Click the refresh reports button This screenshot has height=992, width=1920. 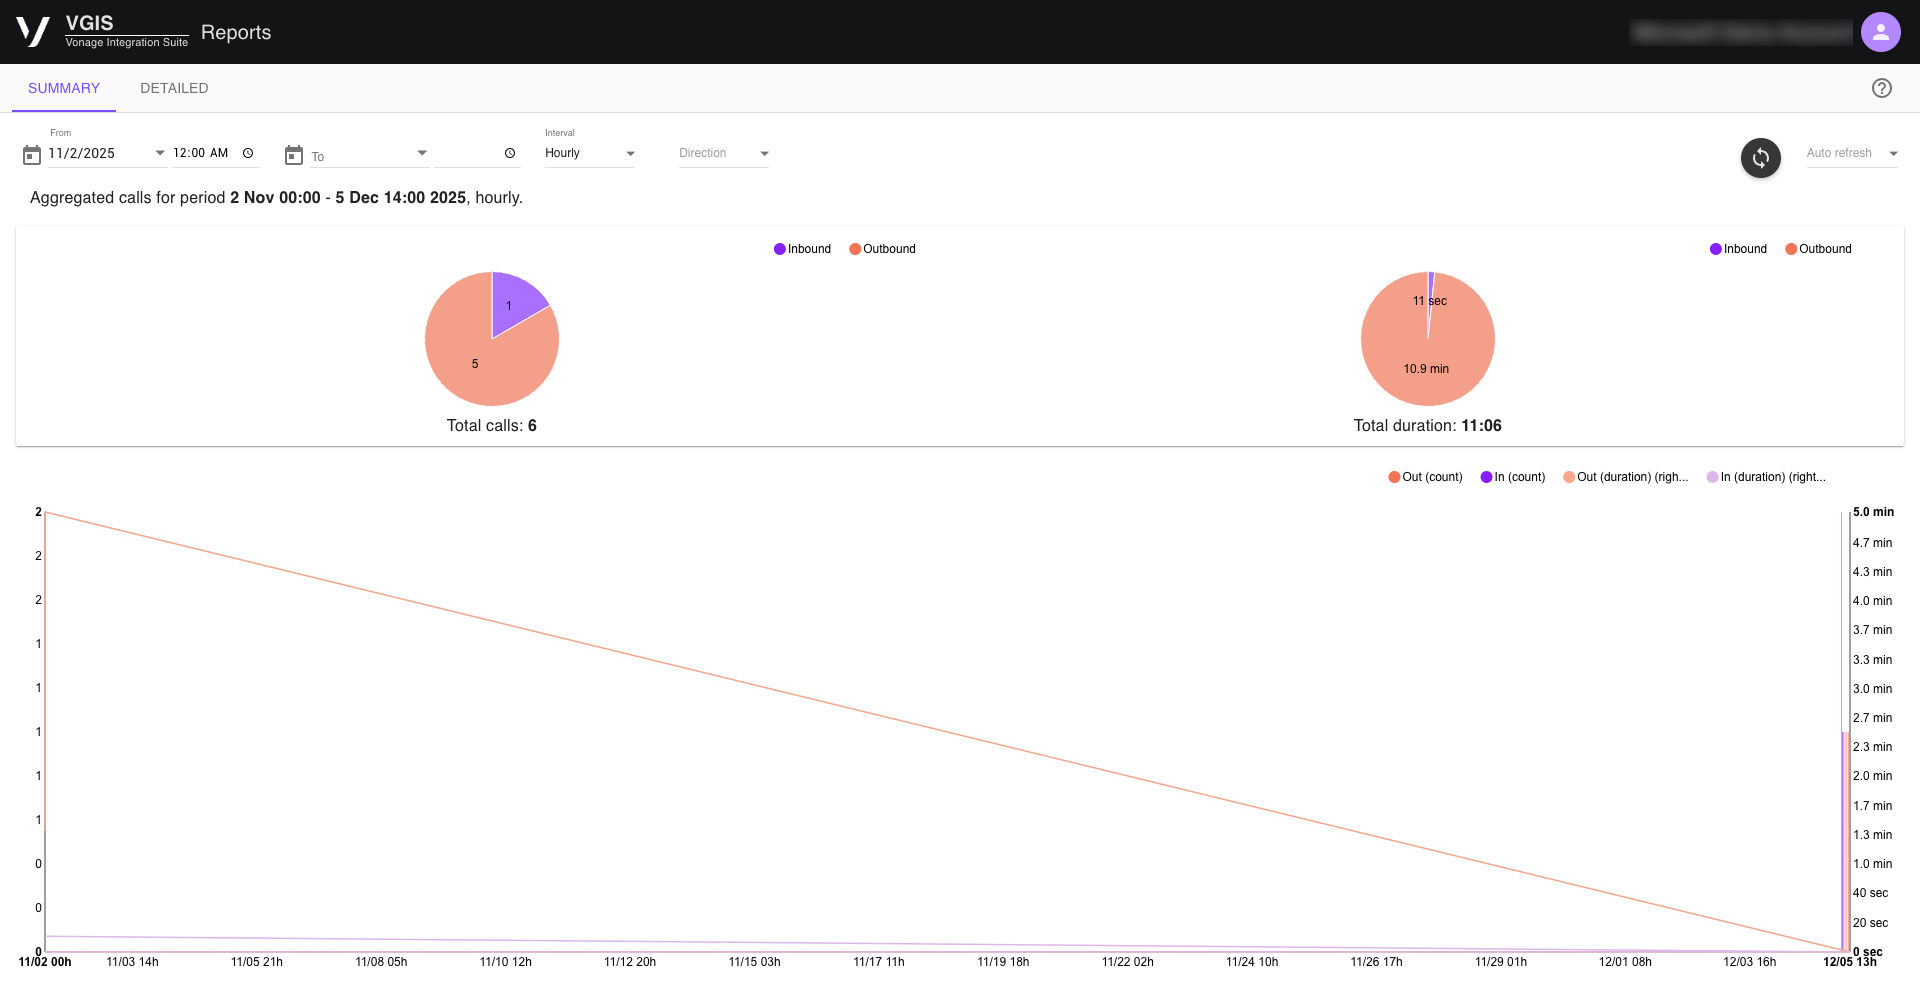tap(1760, 158)
